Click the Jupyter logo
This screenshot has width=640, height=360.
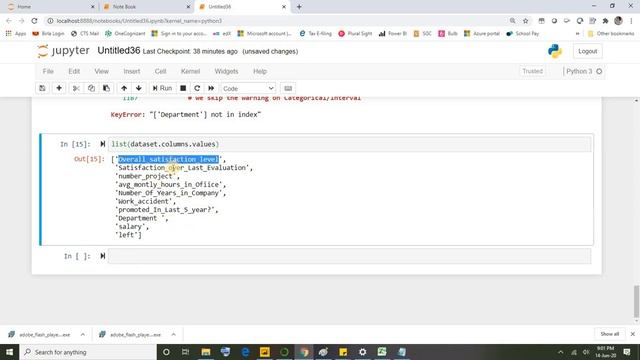[63, 51]
